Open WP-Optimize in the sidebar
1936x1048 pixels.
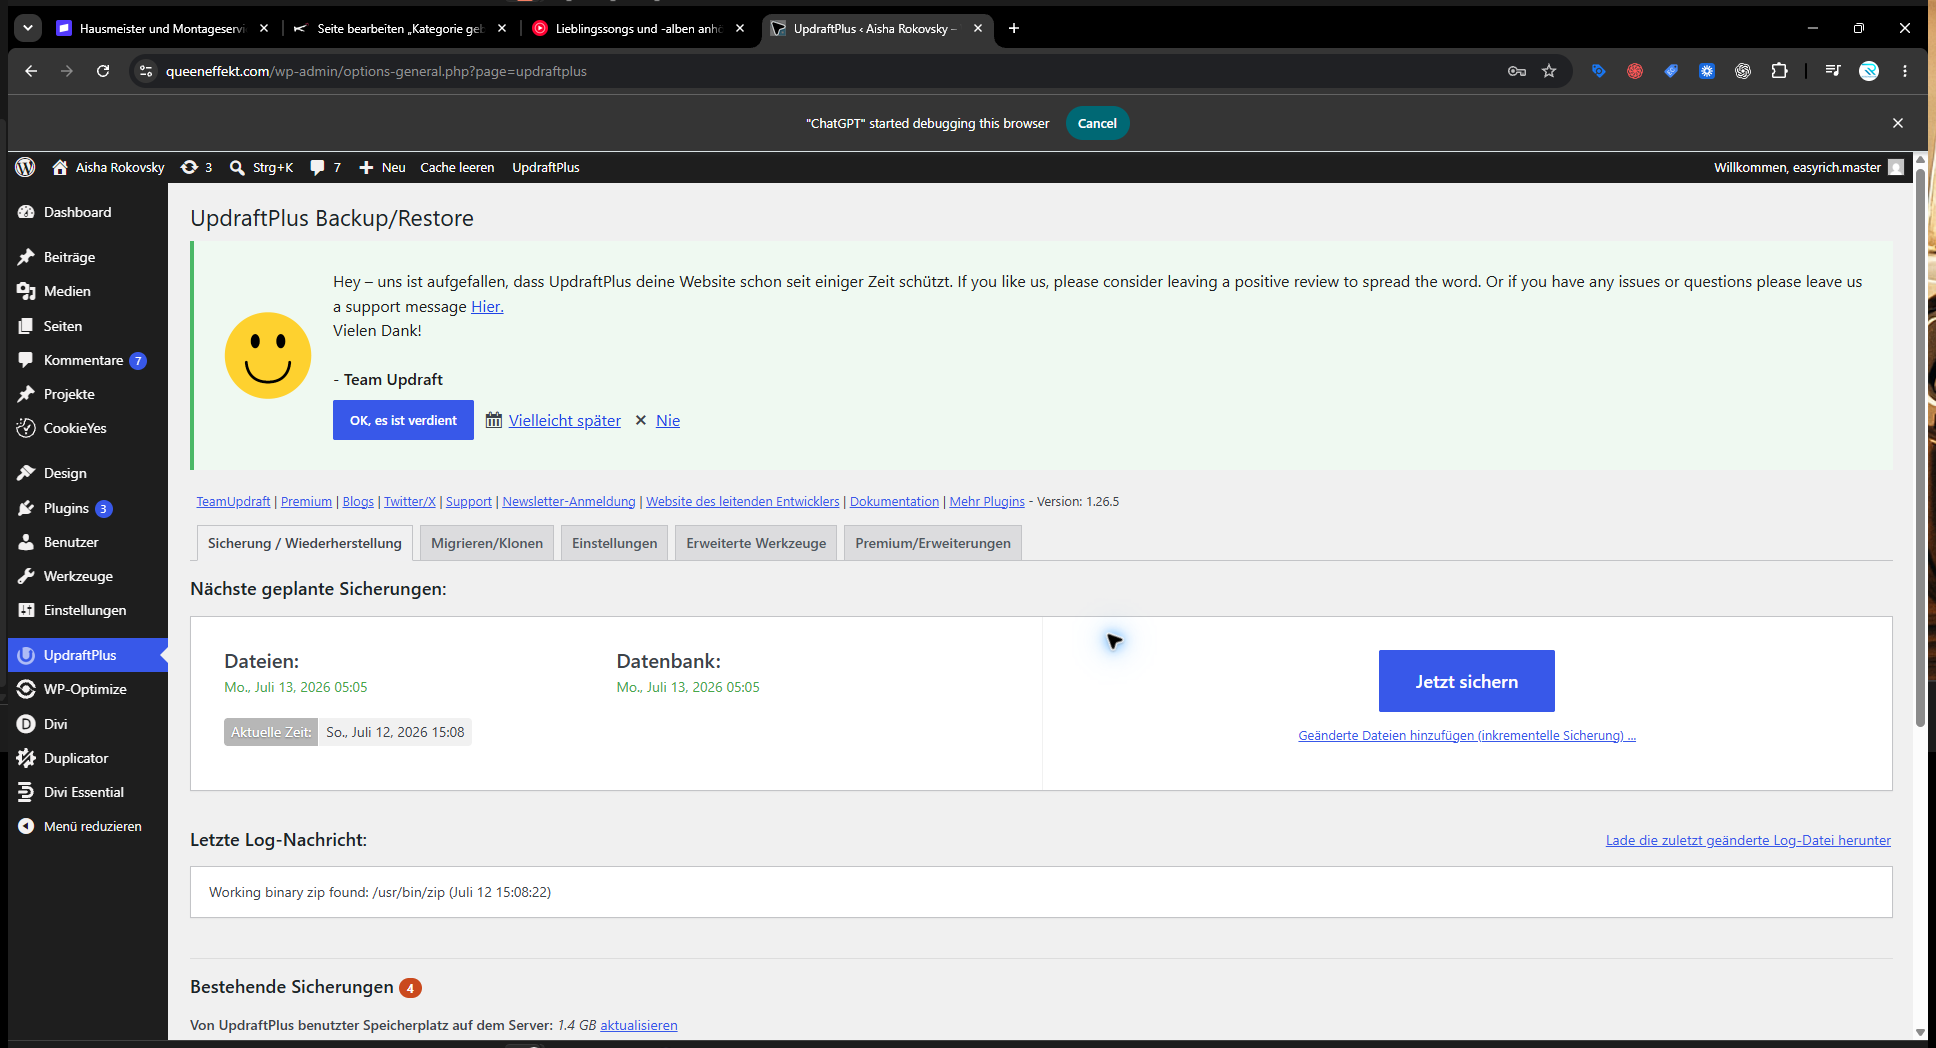pos(85,689)
